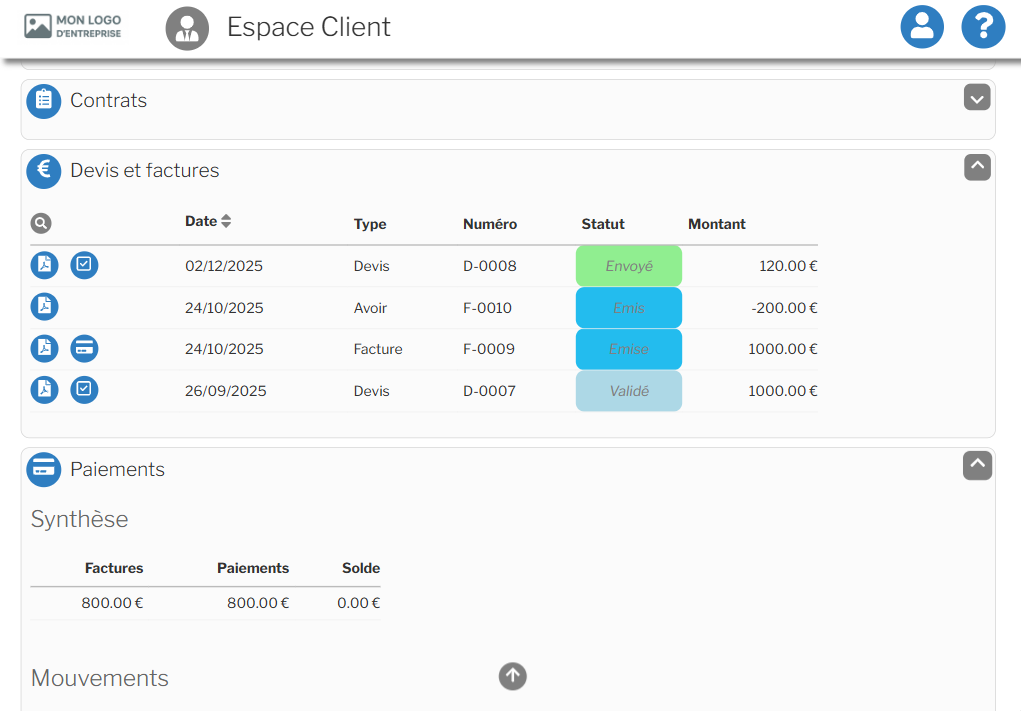
Task: Click the Emise status for F-0009
Action: [x=629, y=349]
